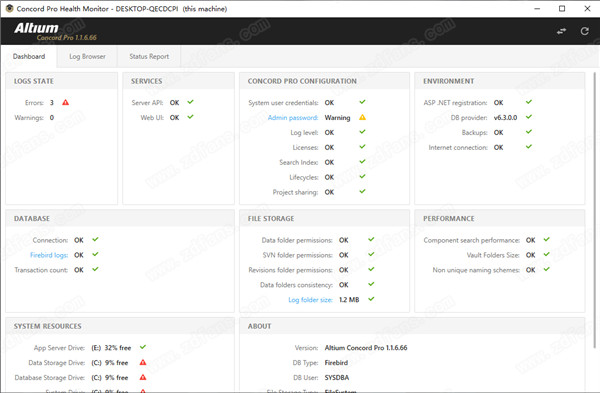The image size is (600, 393).
Task: Click the ABOUT panel header
Action: [x=412, y=326]
